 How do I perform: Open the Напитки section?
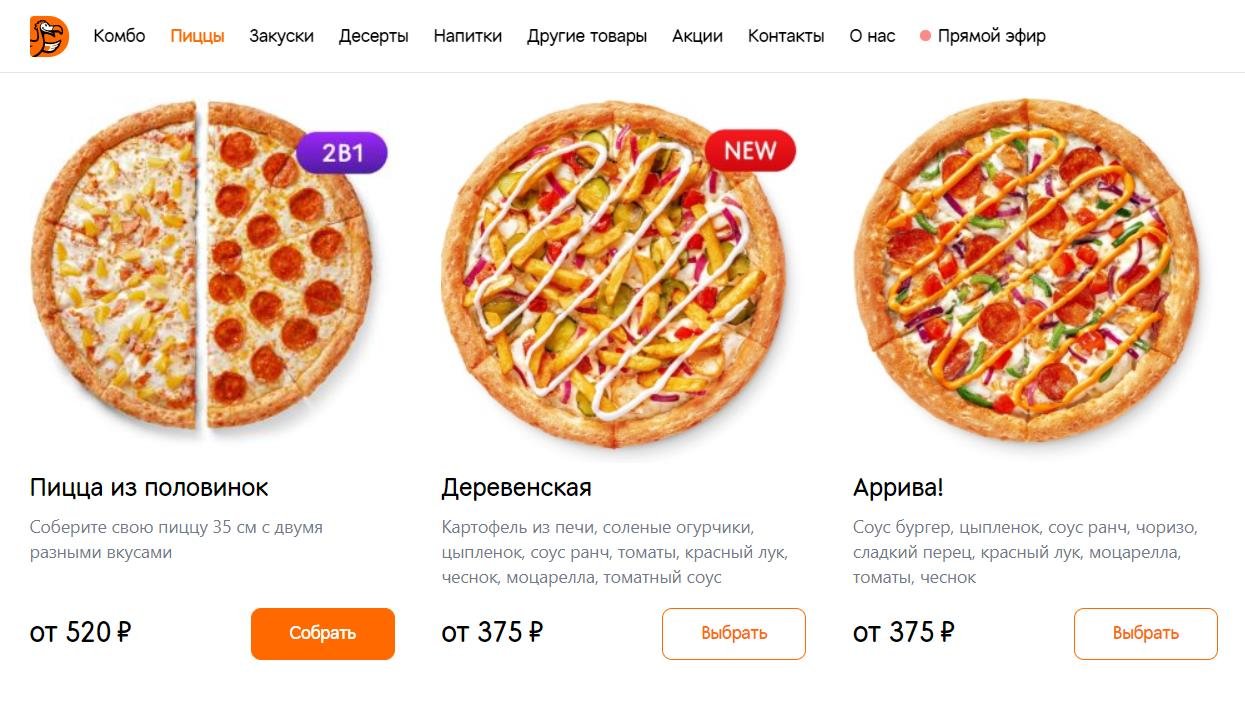(467, 36)
